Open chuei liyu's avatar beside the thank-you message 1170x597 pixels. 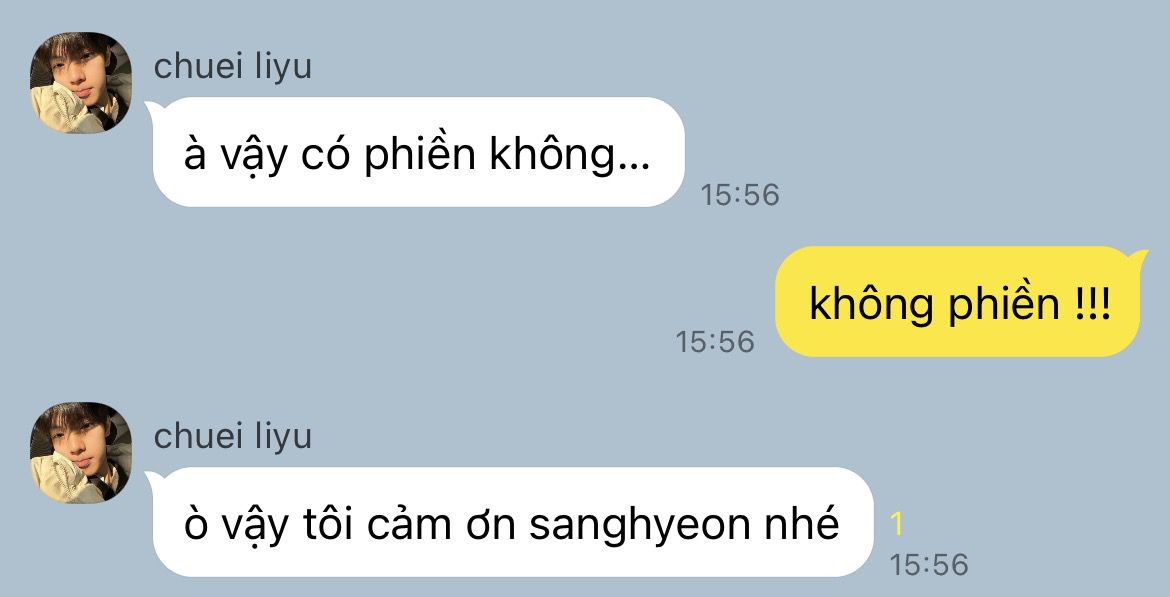81,452
